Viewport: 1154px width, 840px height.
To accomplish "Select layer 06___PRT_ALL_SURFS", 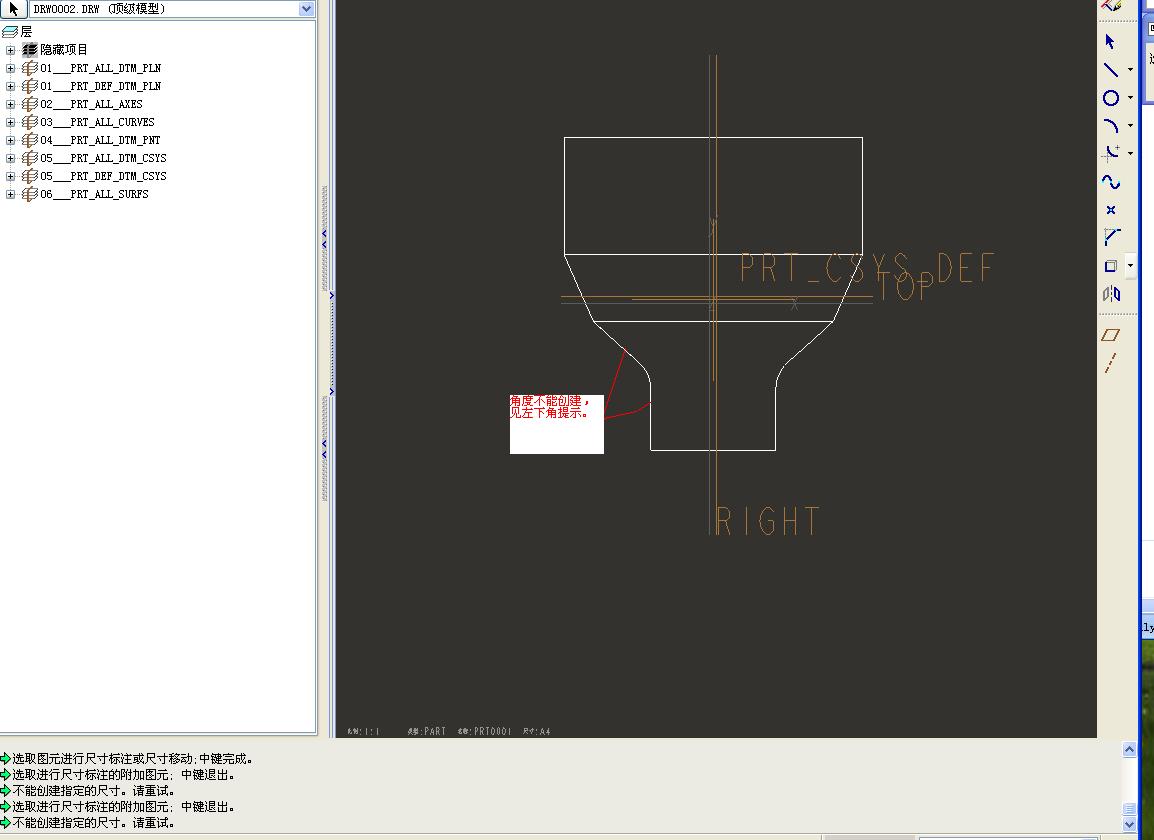I will pos(94,194).
